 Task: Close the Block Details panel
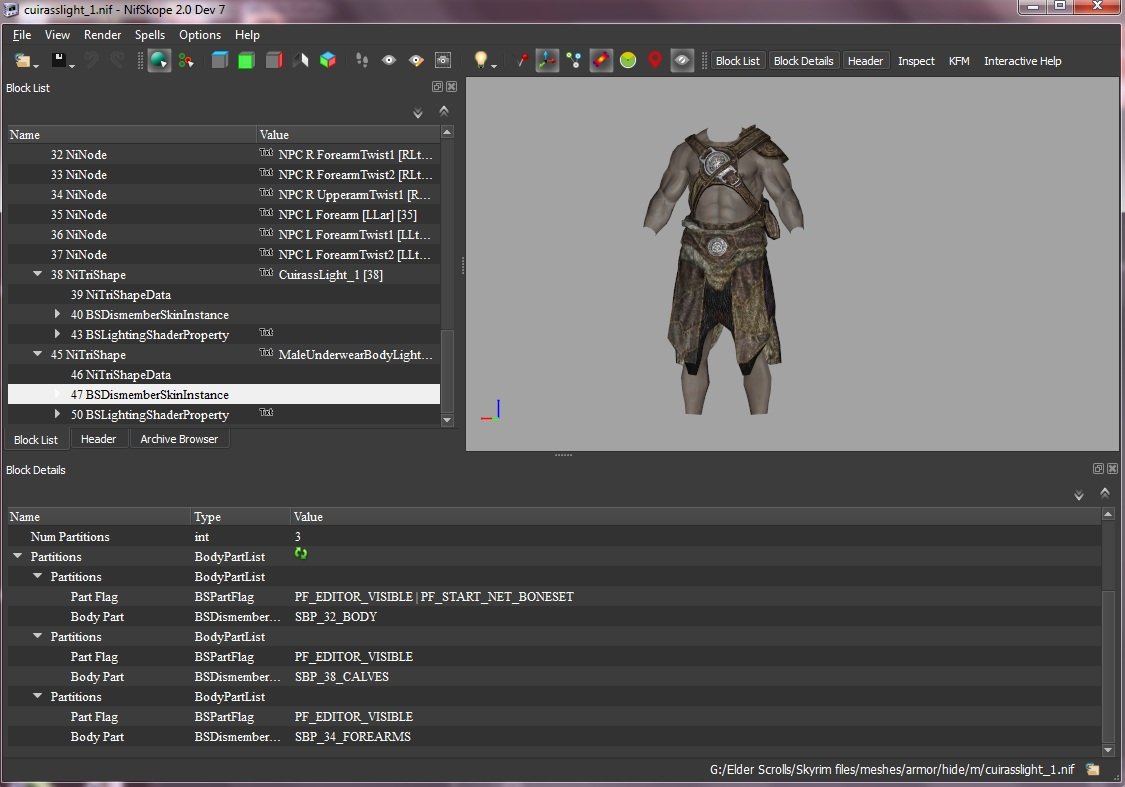coord(1112,468)
